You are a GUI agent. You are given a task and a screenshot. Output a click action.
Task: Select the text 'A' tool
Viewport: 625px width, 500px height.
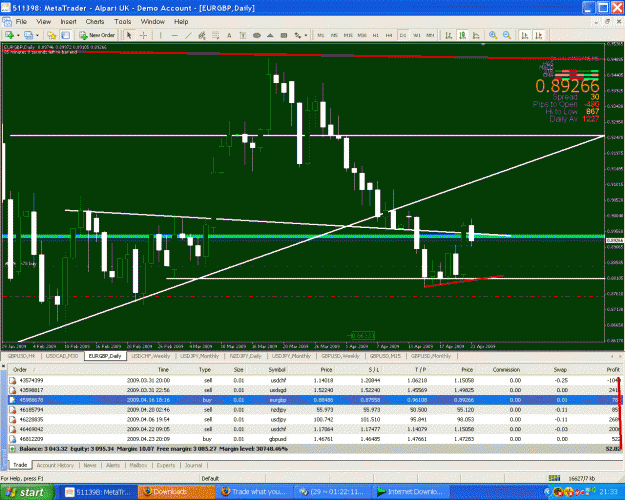tap(229, 35)
